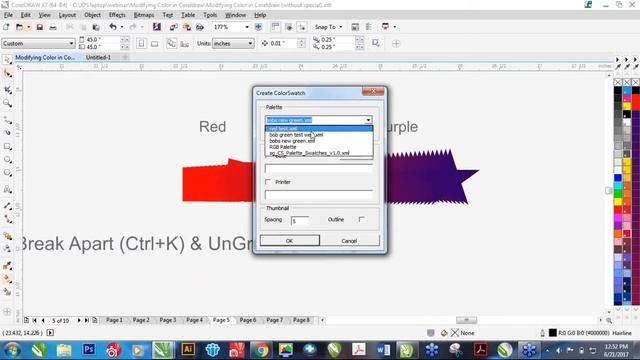Screen dimensions: 640x360
Task: Toggle the Show grid icon
Action: 289,27
